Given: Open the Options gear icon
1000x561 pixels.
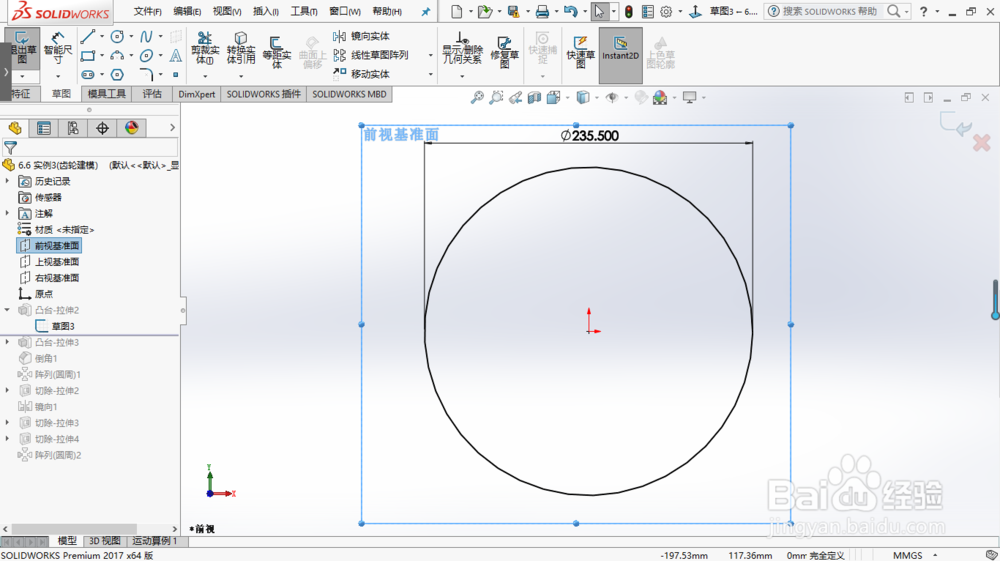Looking at the screenshot, I should click(x=666, y=11).
